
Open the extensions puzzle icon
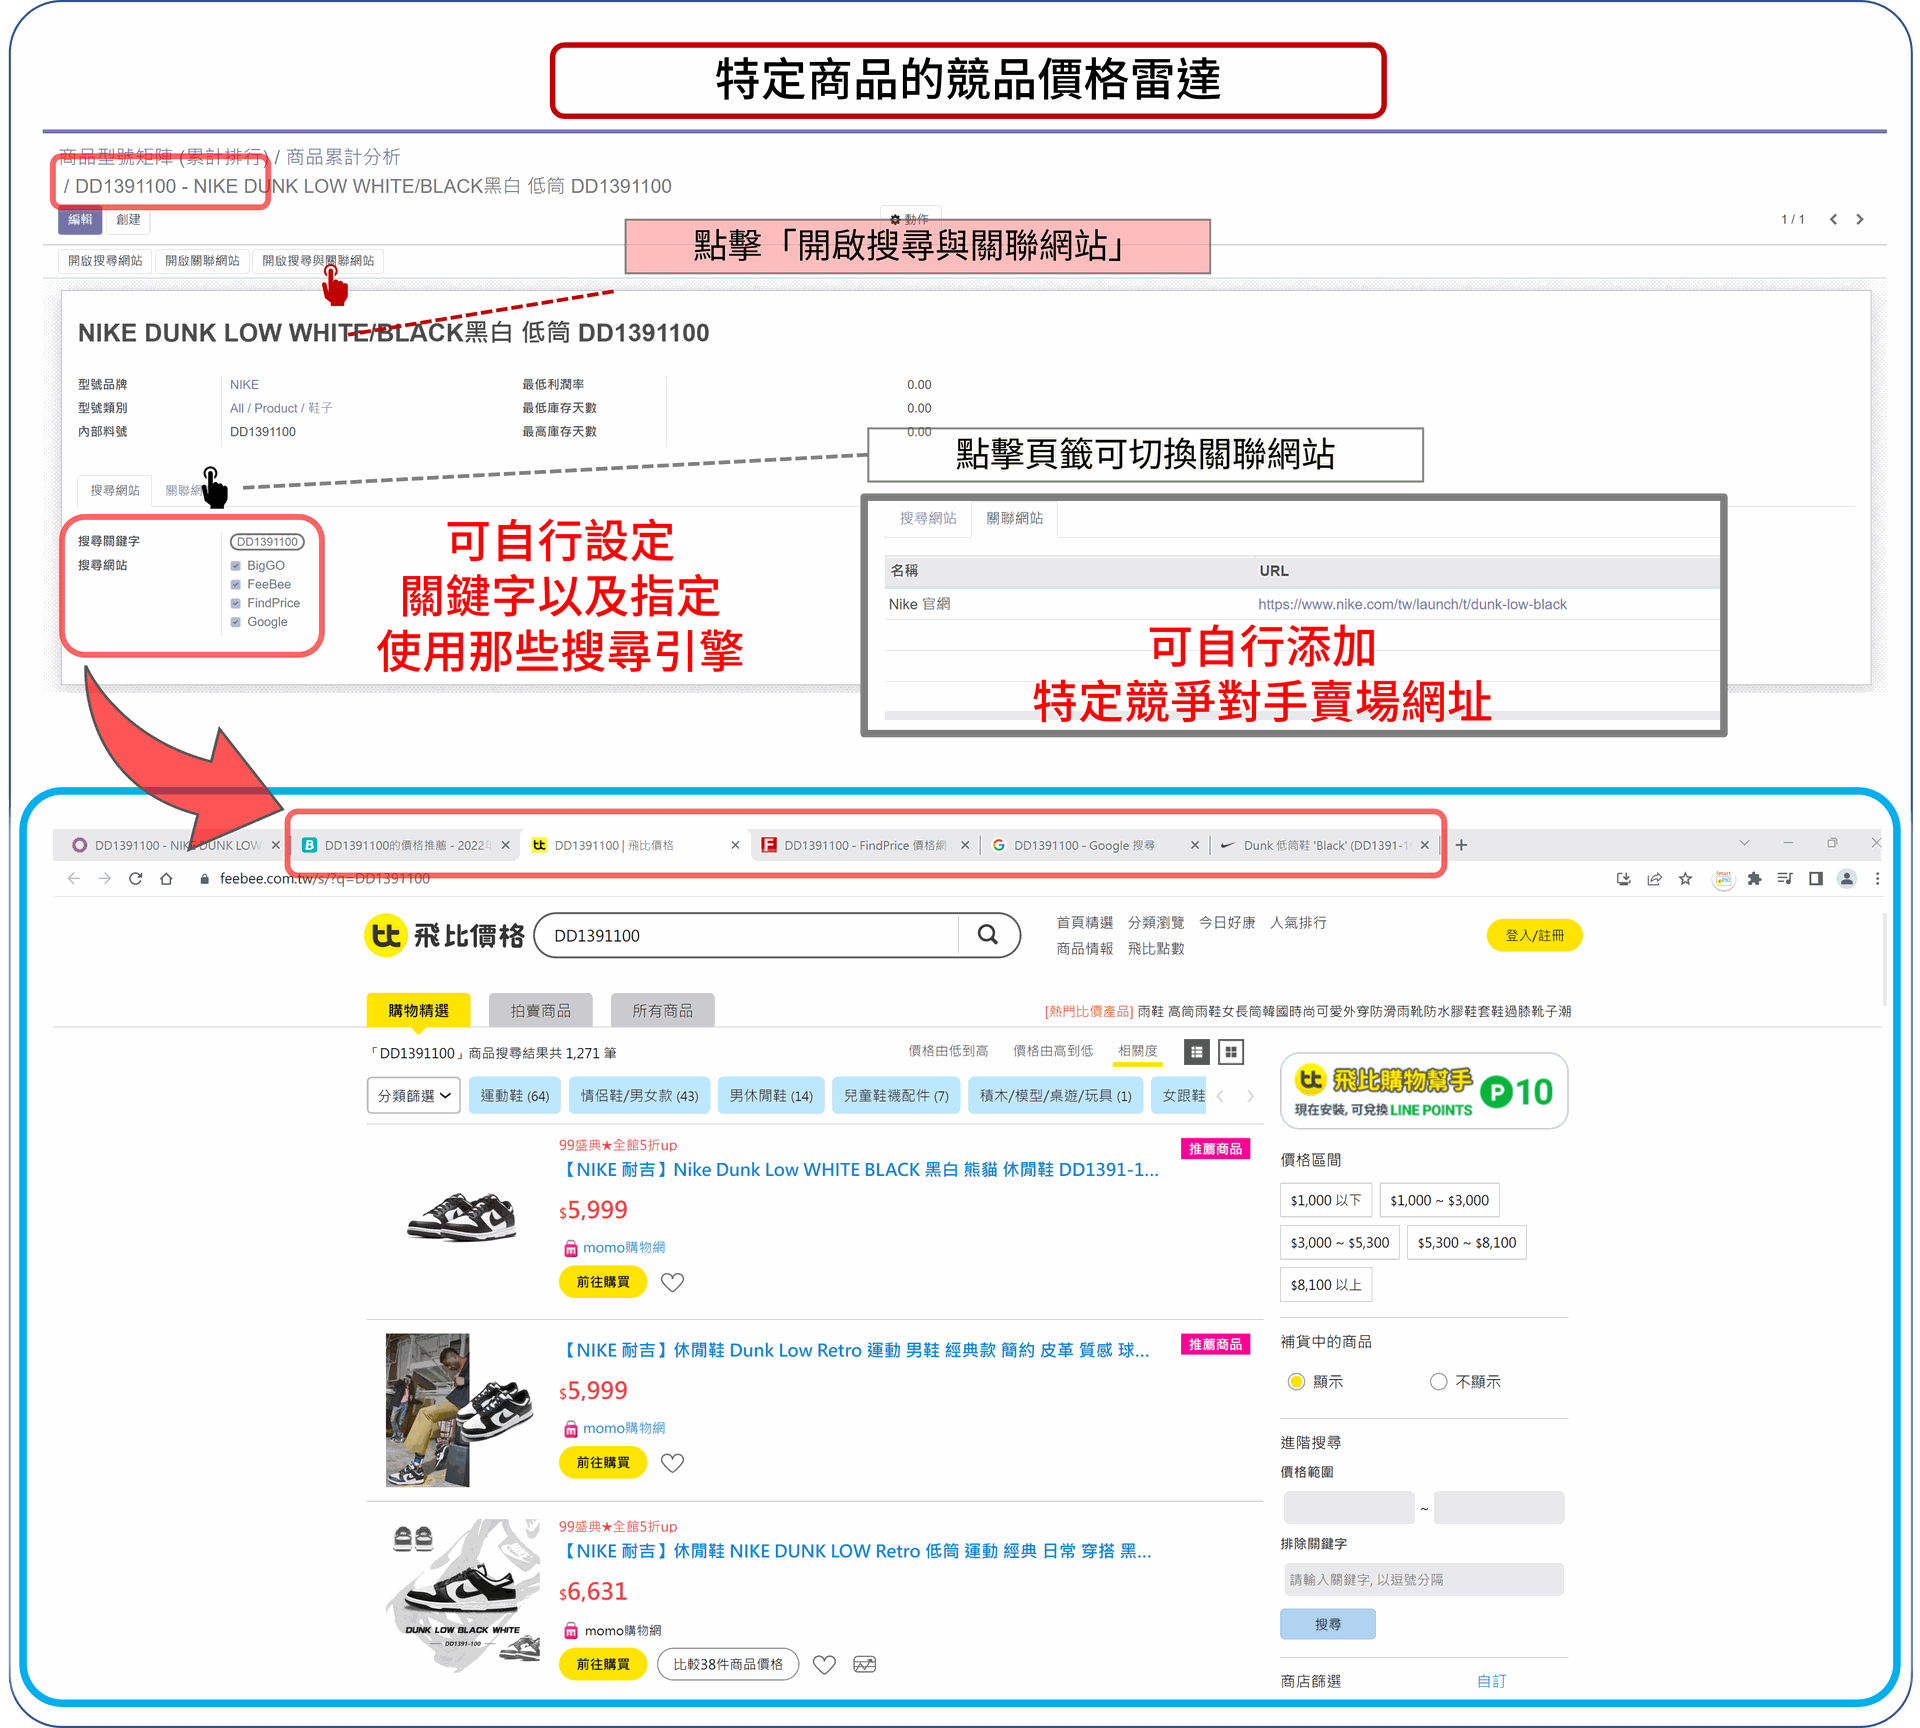1754,878
